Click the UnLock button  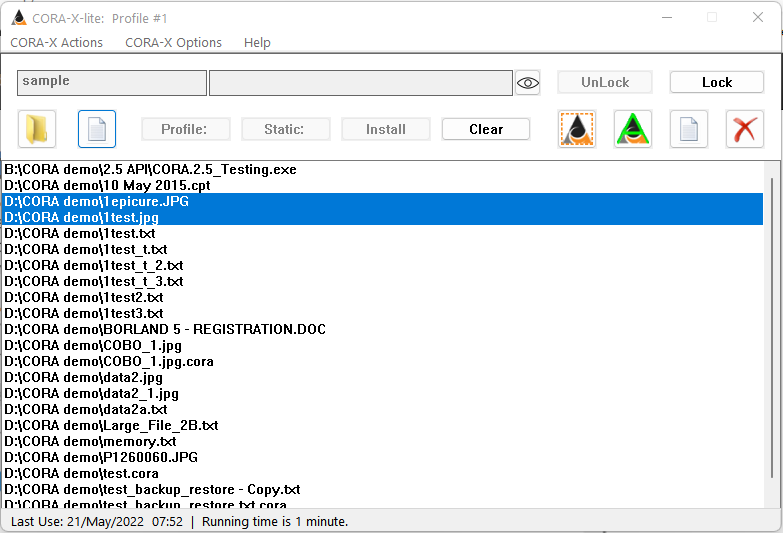coord(605,82)
